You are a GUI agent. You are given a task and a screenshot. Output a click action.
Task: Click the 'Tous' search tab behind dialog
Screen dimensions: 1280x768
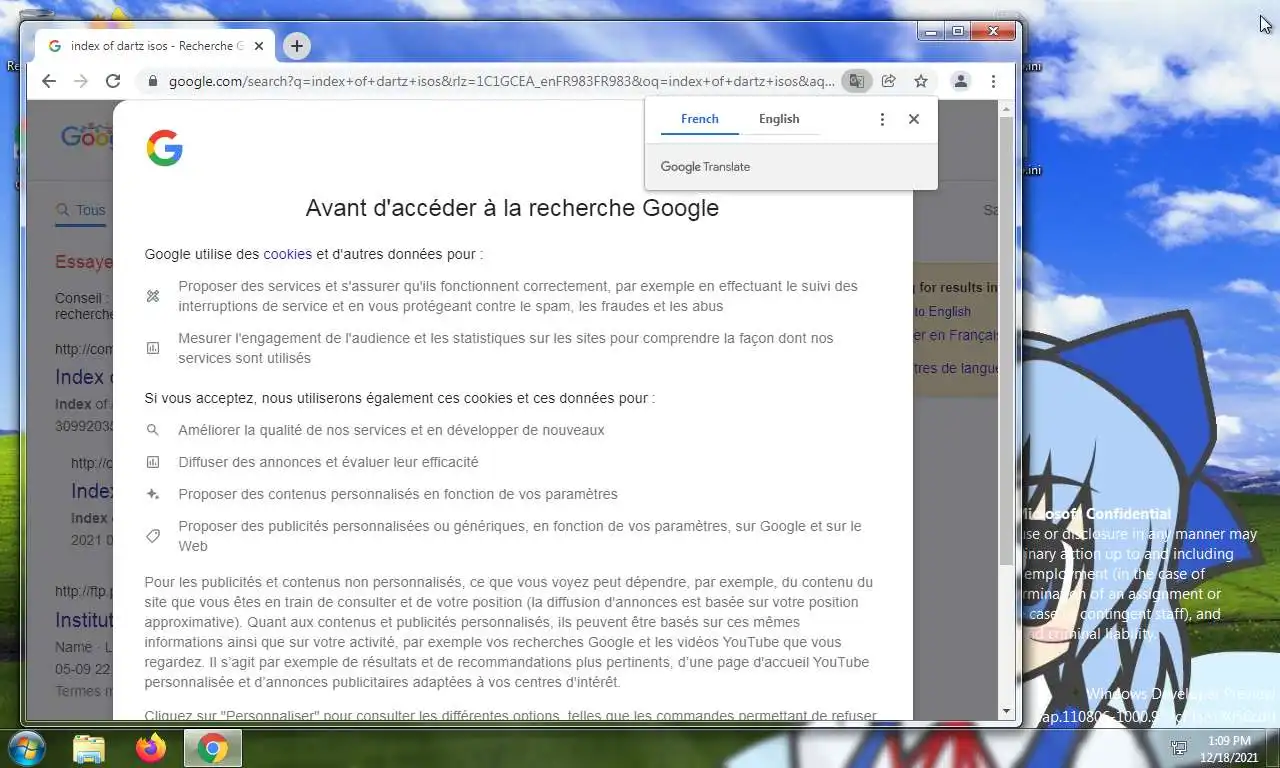coord(81,210)
